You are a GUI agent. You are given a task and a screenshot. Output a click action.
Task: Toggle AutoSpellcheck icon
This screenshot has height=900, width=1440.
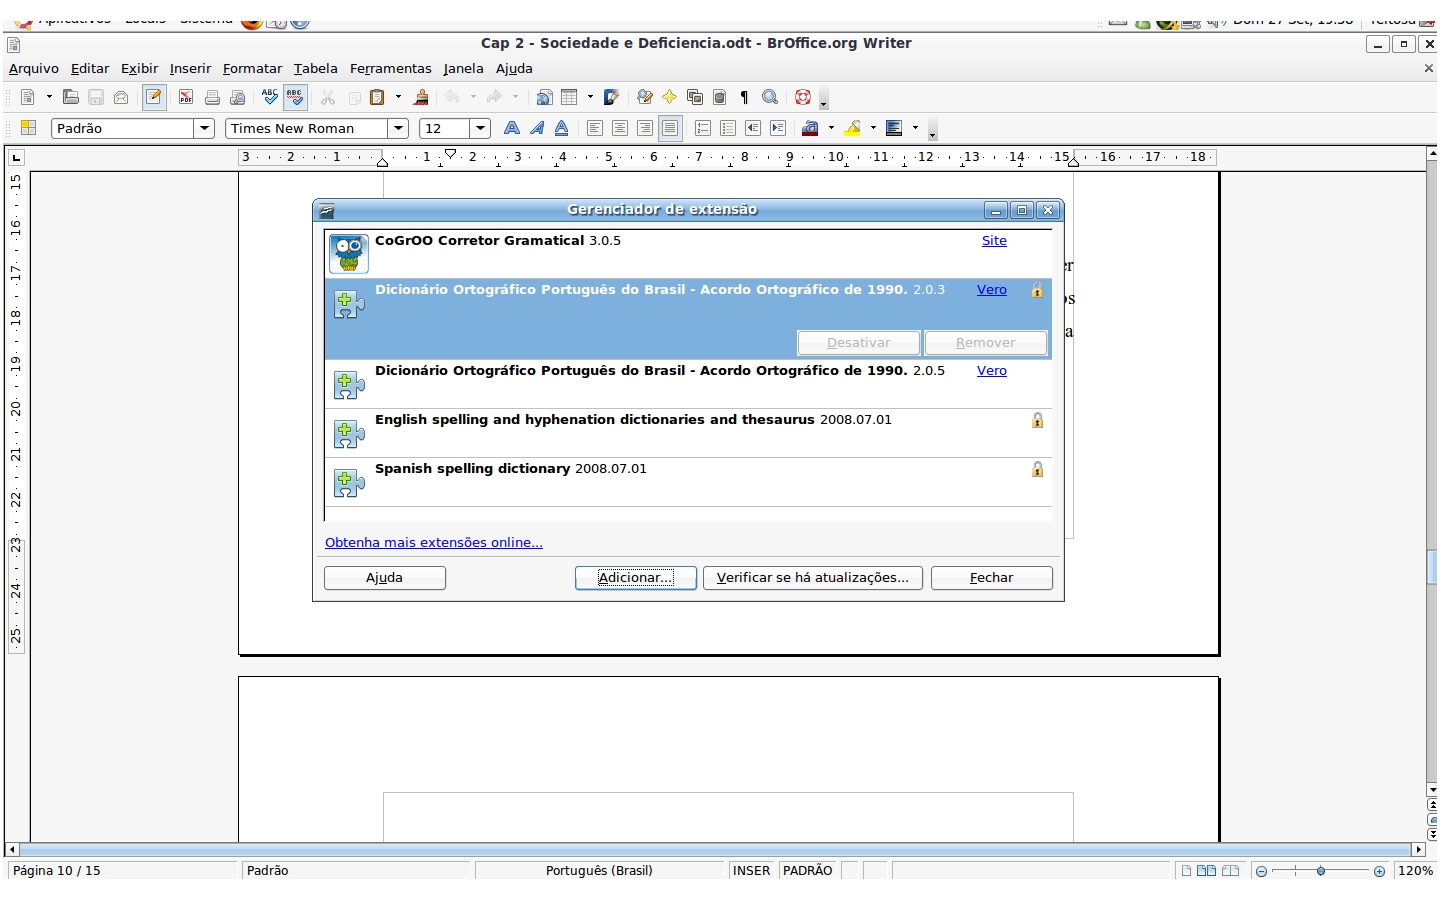[295, 97]
